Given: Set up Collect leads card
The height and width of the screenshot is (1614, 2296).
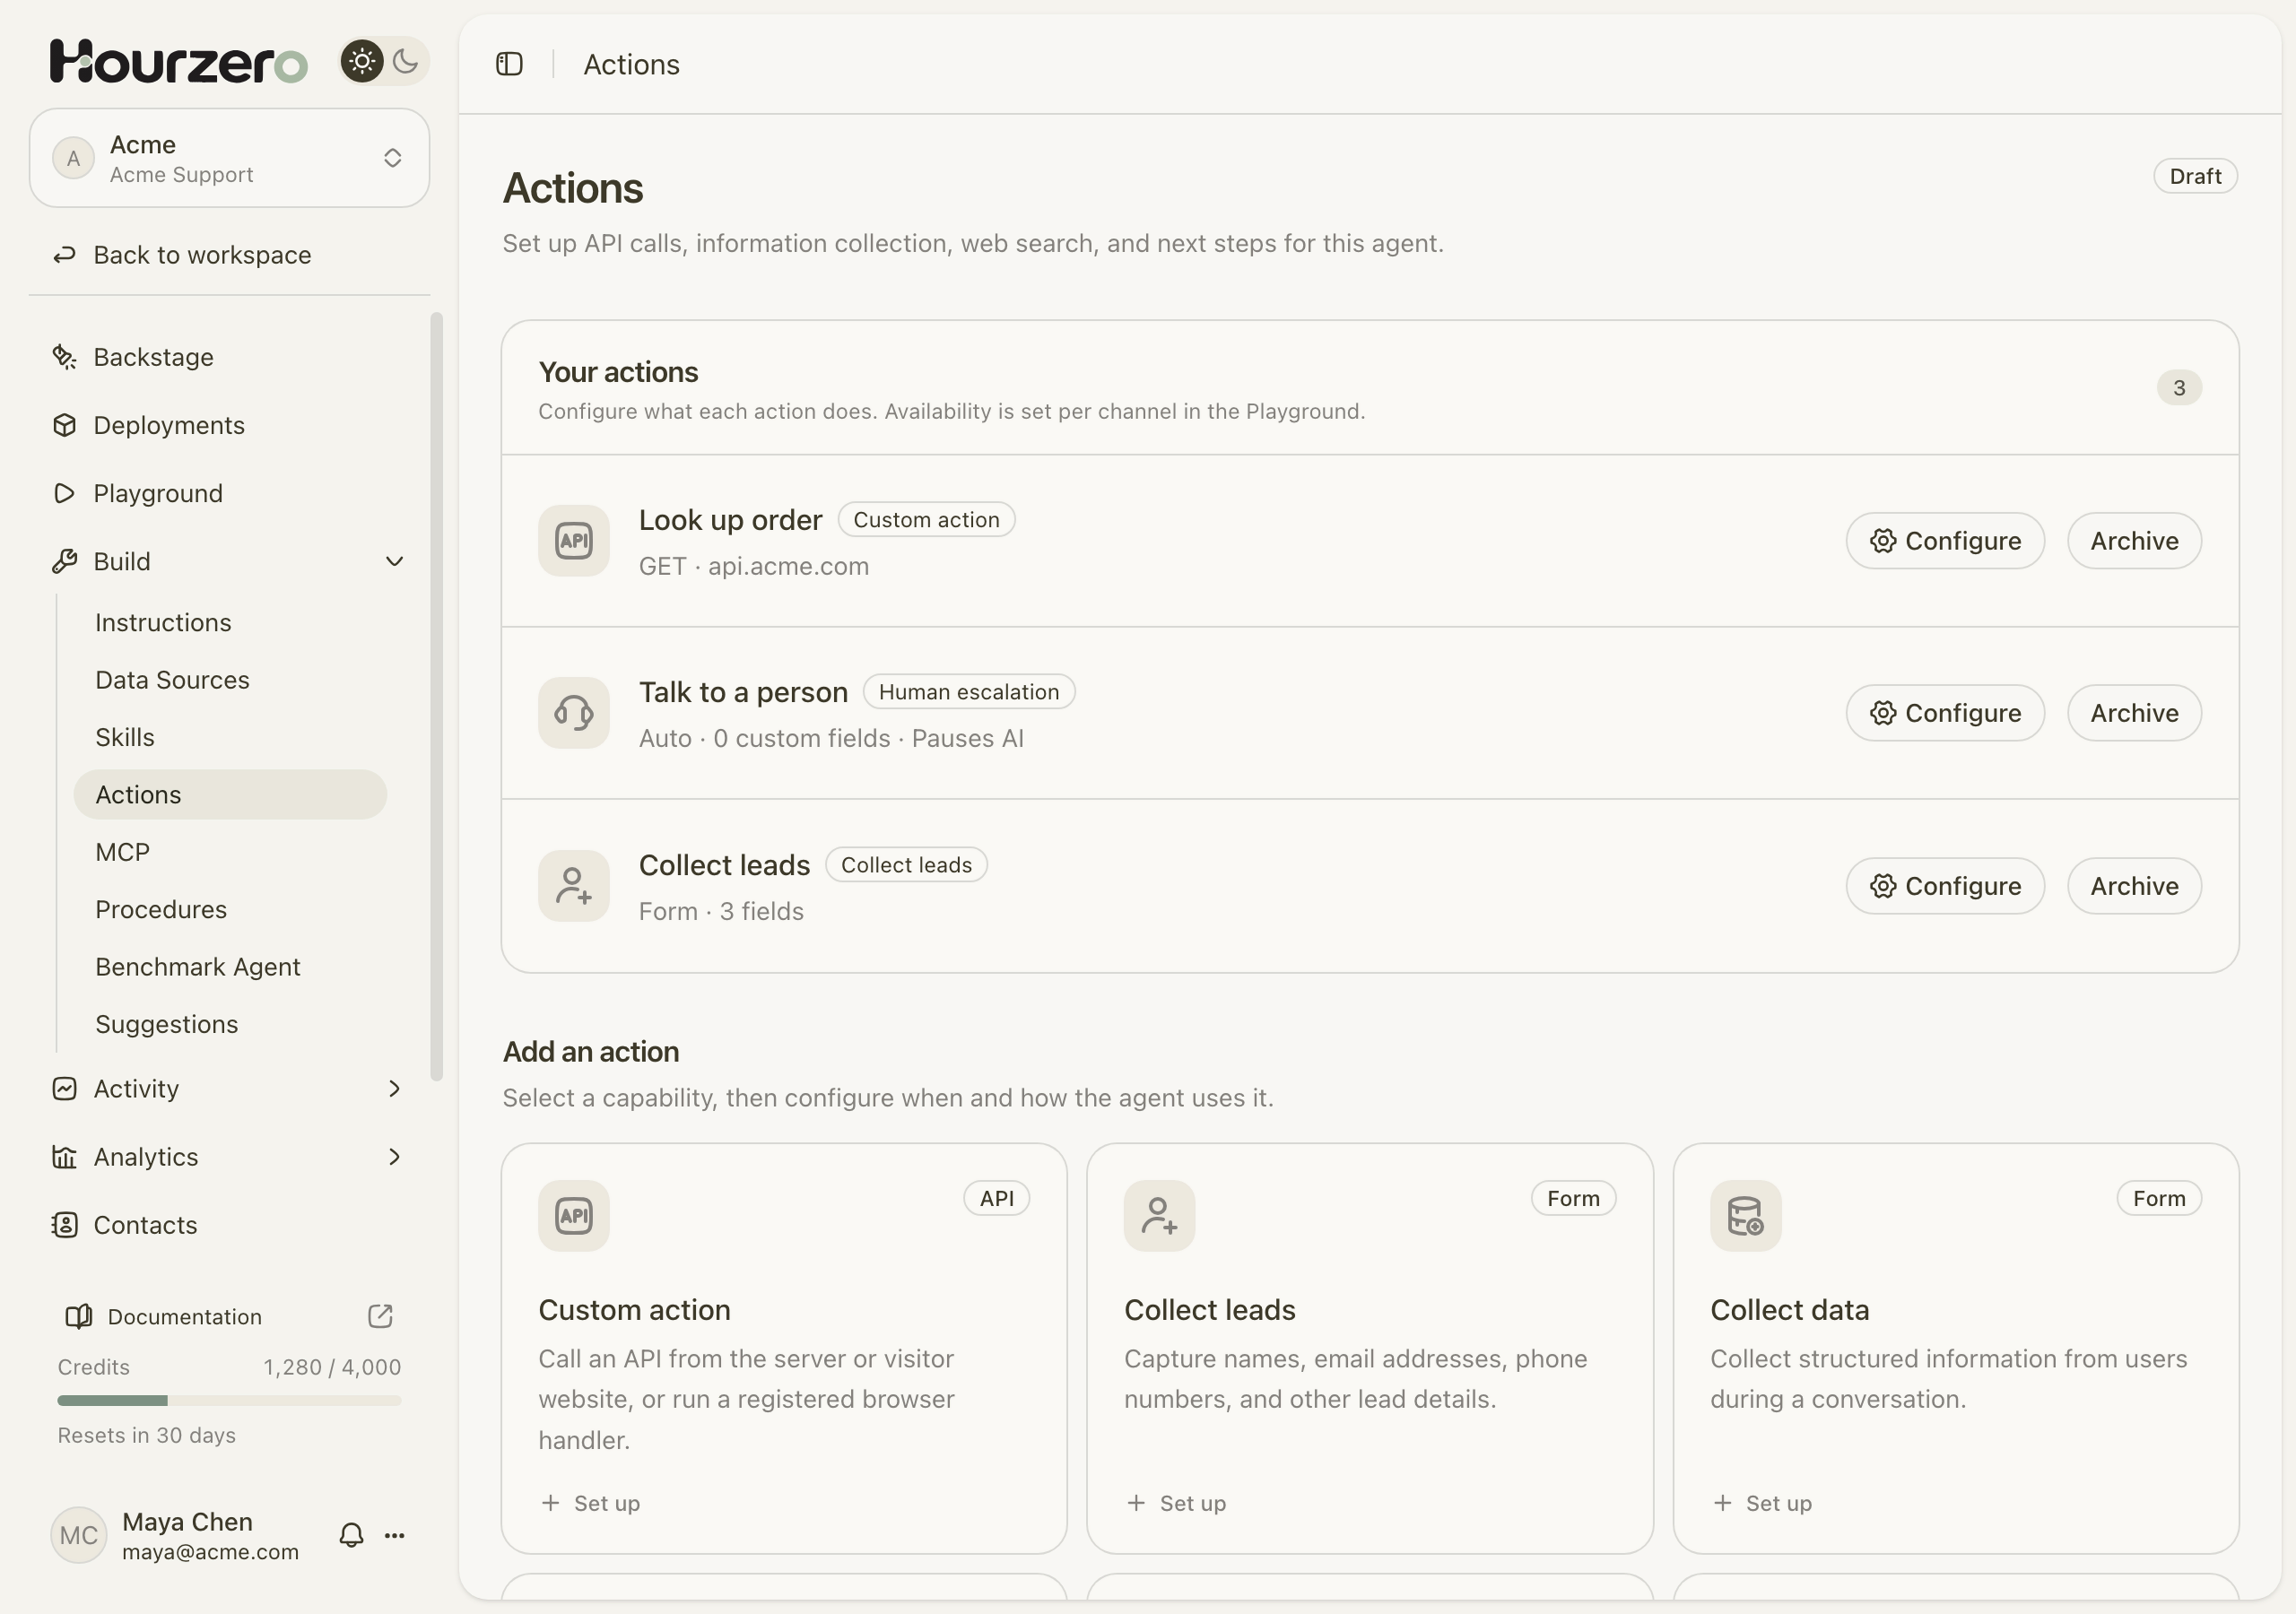Looking at the screenshot, I should [1176, 1503].
